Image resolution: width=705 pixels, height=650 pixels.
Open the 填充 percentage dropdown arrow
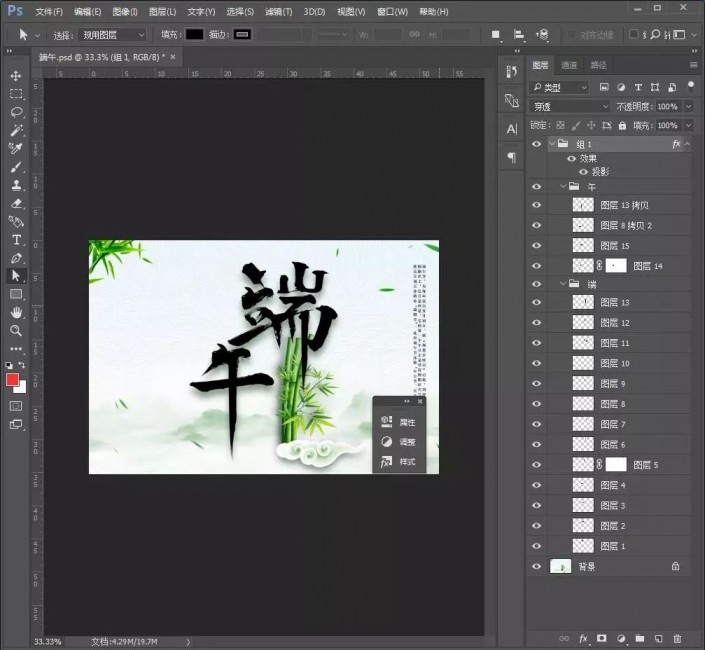(688, 125)
